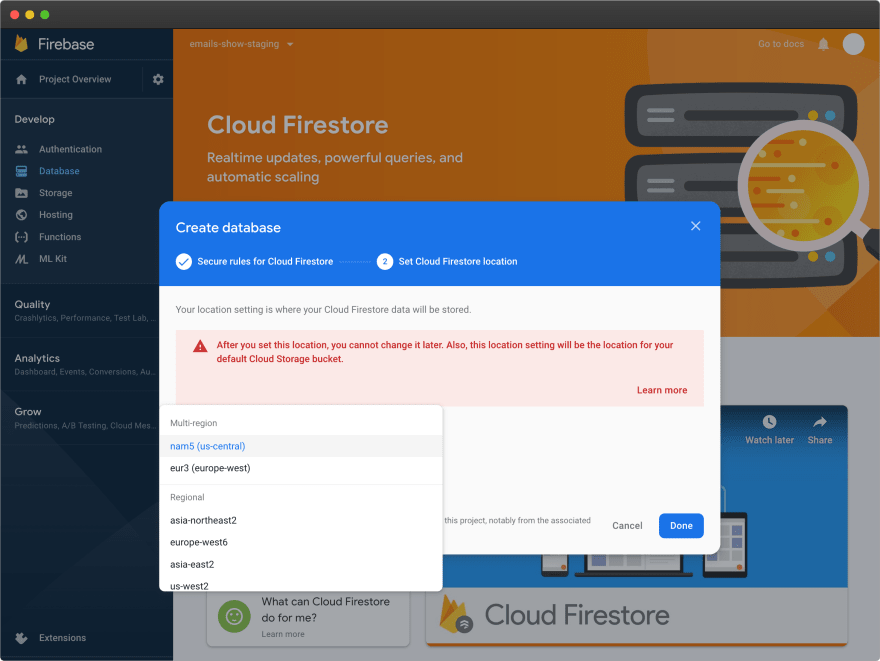Click the Cloud Firestore page heading
880x661 pixels.
click(x=297, y=125)
